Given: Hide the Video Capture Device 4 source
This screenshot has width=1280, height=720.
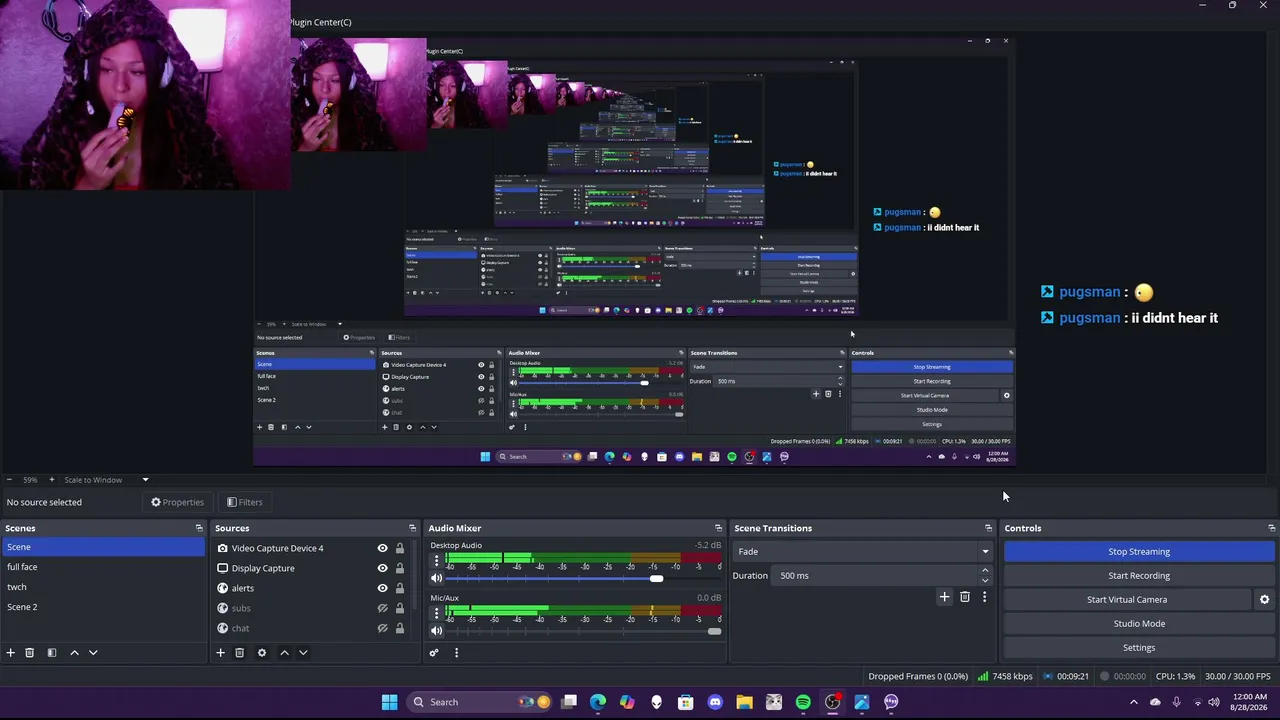Looking at the screenshot, I should pyautogui.click(x=382, y=548).
